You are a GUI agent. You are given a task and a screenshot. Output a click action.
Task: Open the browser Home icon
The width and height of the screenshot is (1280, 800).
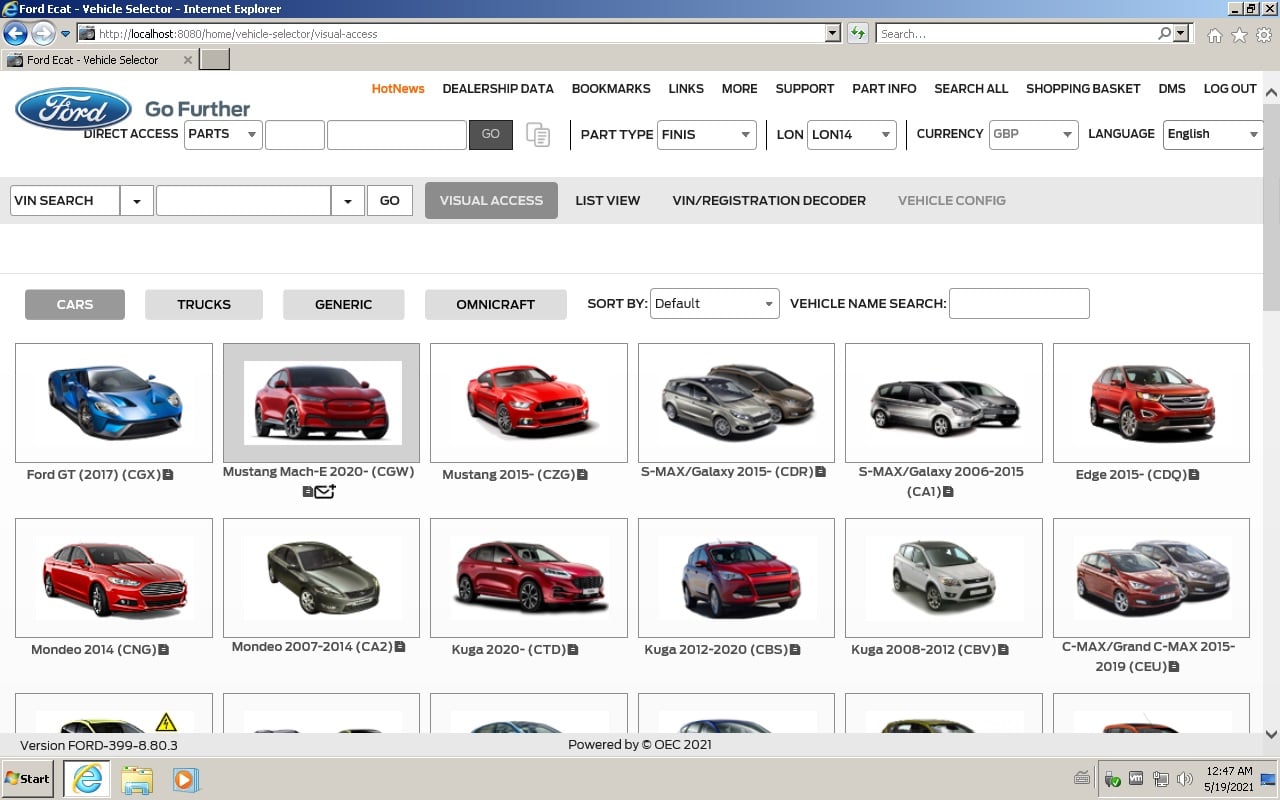[1214, 35]
